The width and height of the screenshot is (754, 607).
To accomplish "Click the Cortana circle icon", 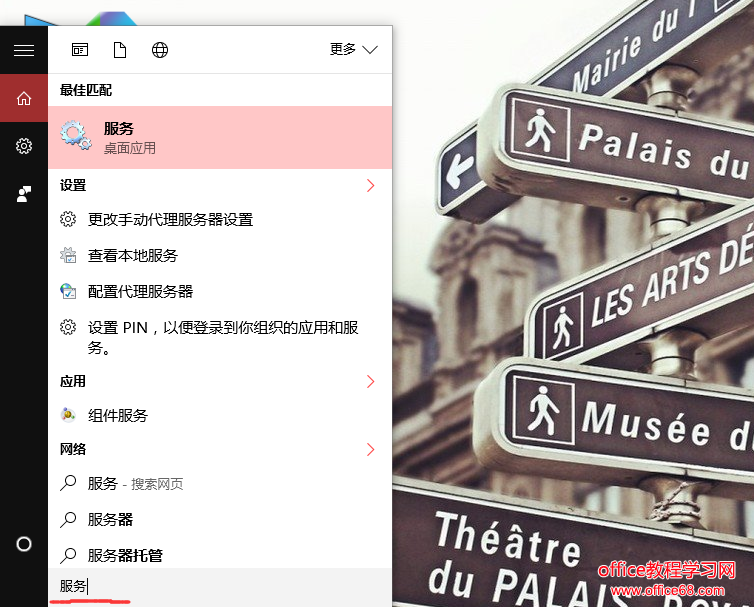I will pyautogui.click(x=24, y=544).
